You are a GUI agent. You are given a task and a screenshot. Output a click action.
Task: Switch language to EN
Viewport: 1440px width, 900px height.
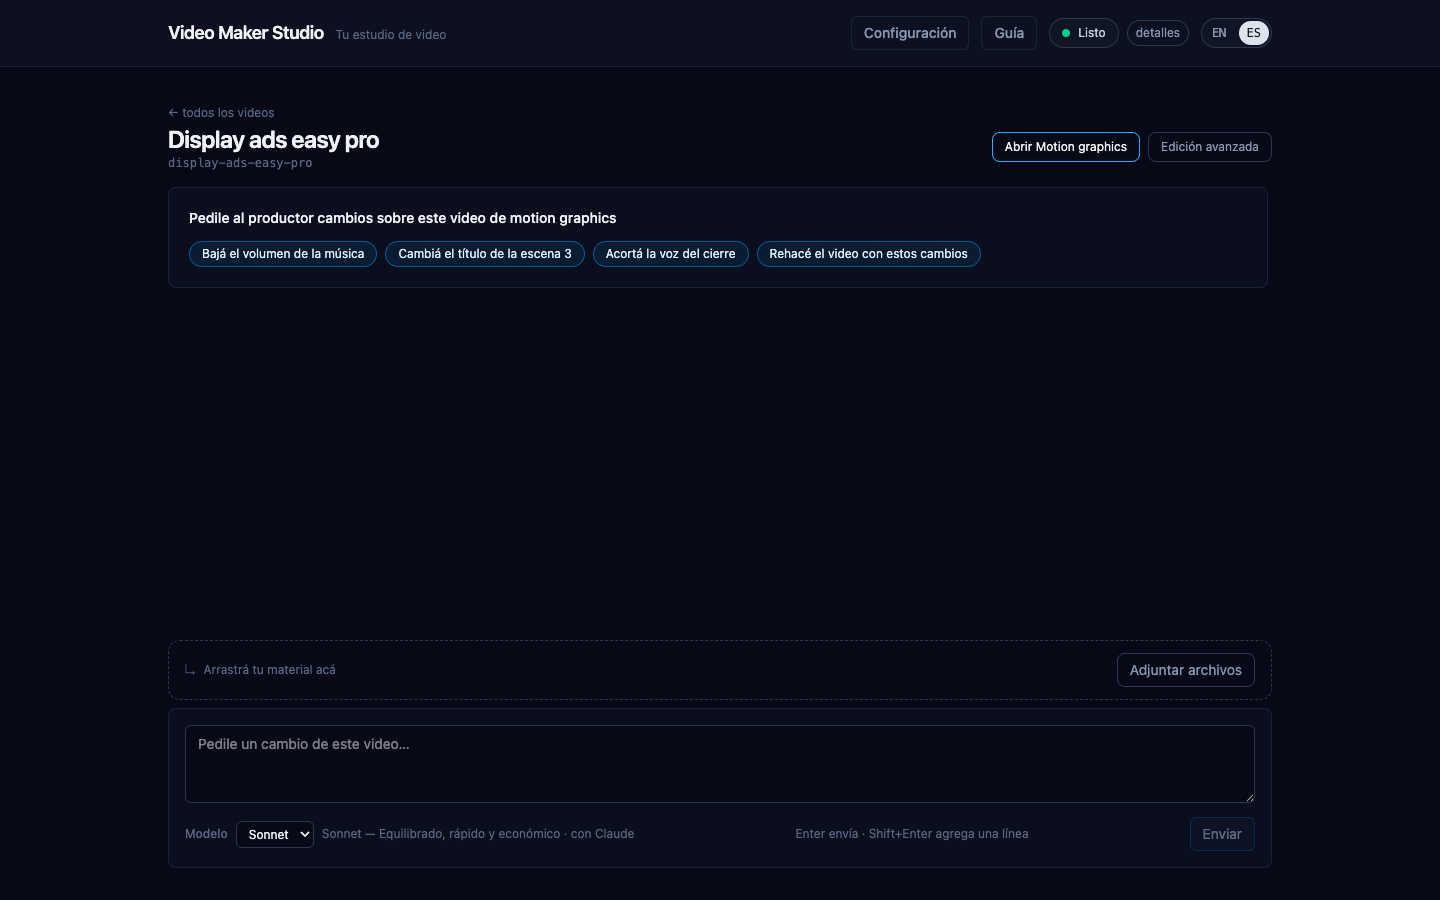coord(1219,33)
